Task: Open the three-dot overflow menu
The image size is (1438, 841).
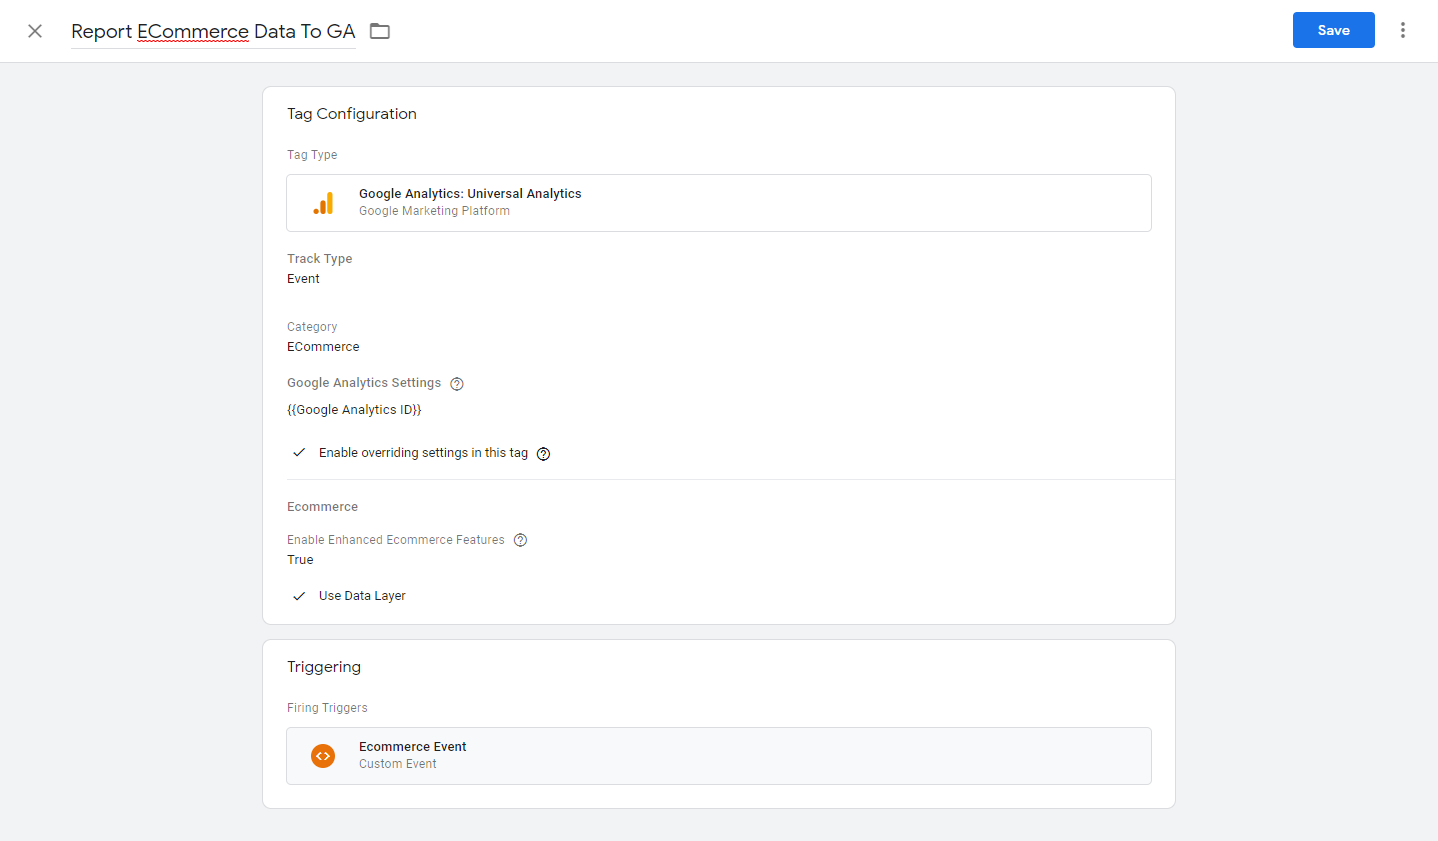Action: point(1403,30)
